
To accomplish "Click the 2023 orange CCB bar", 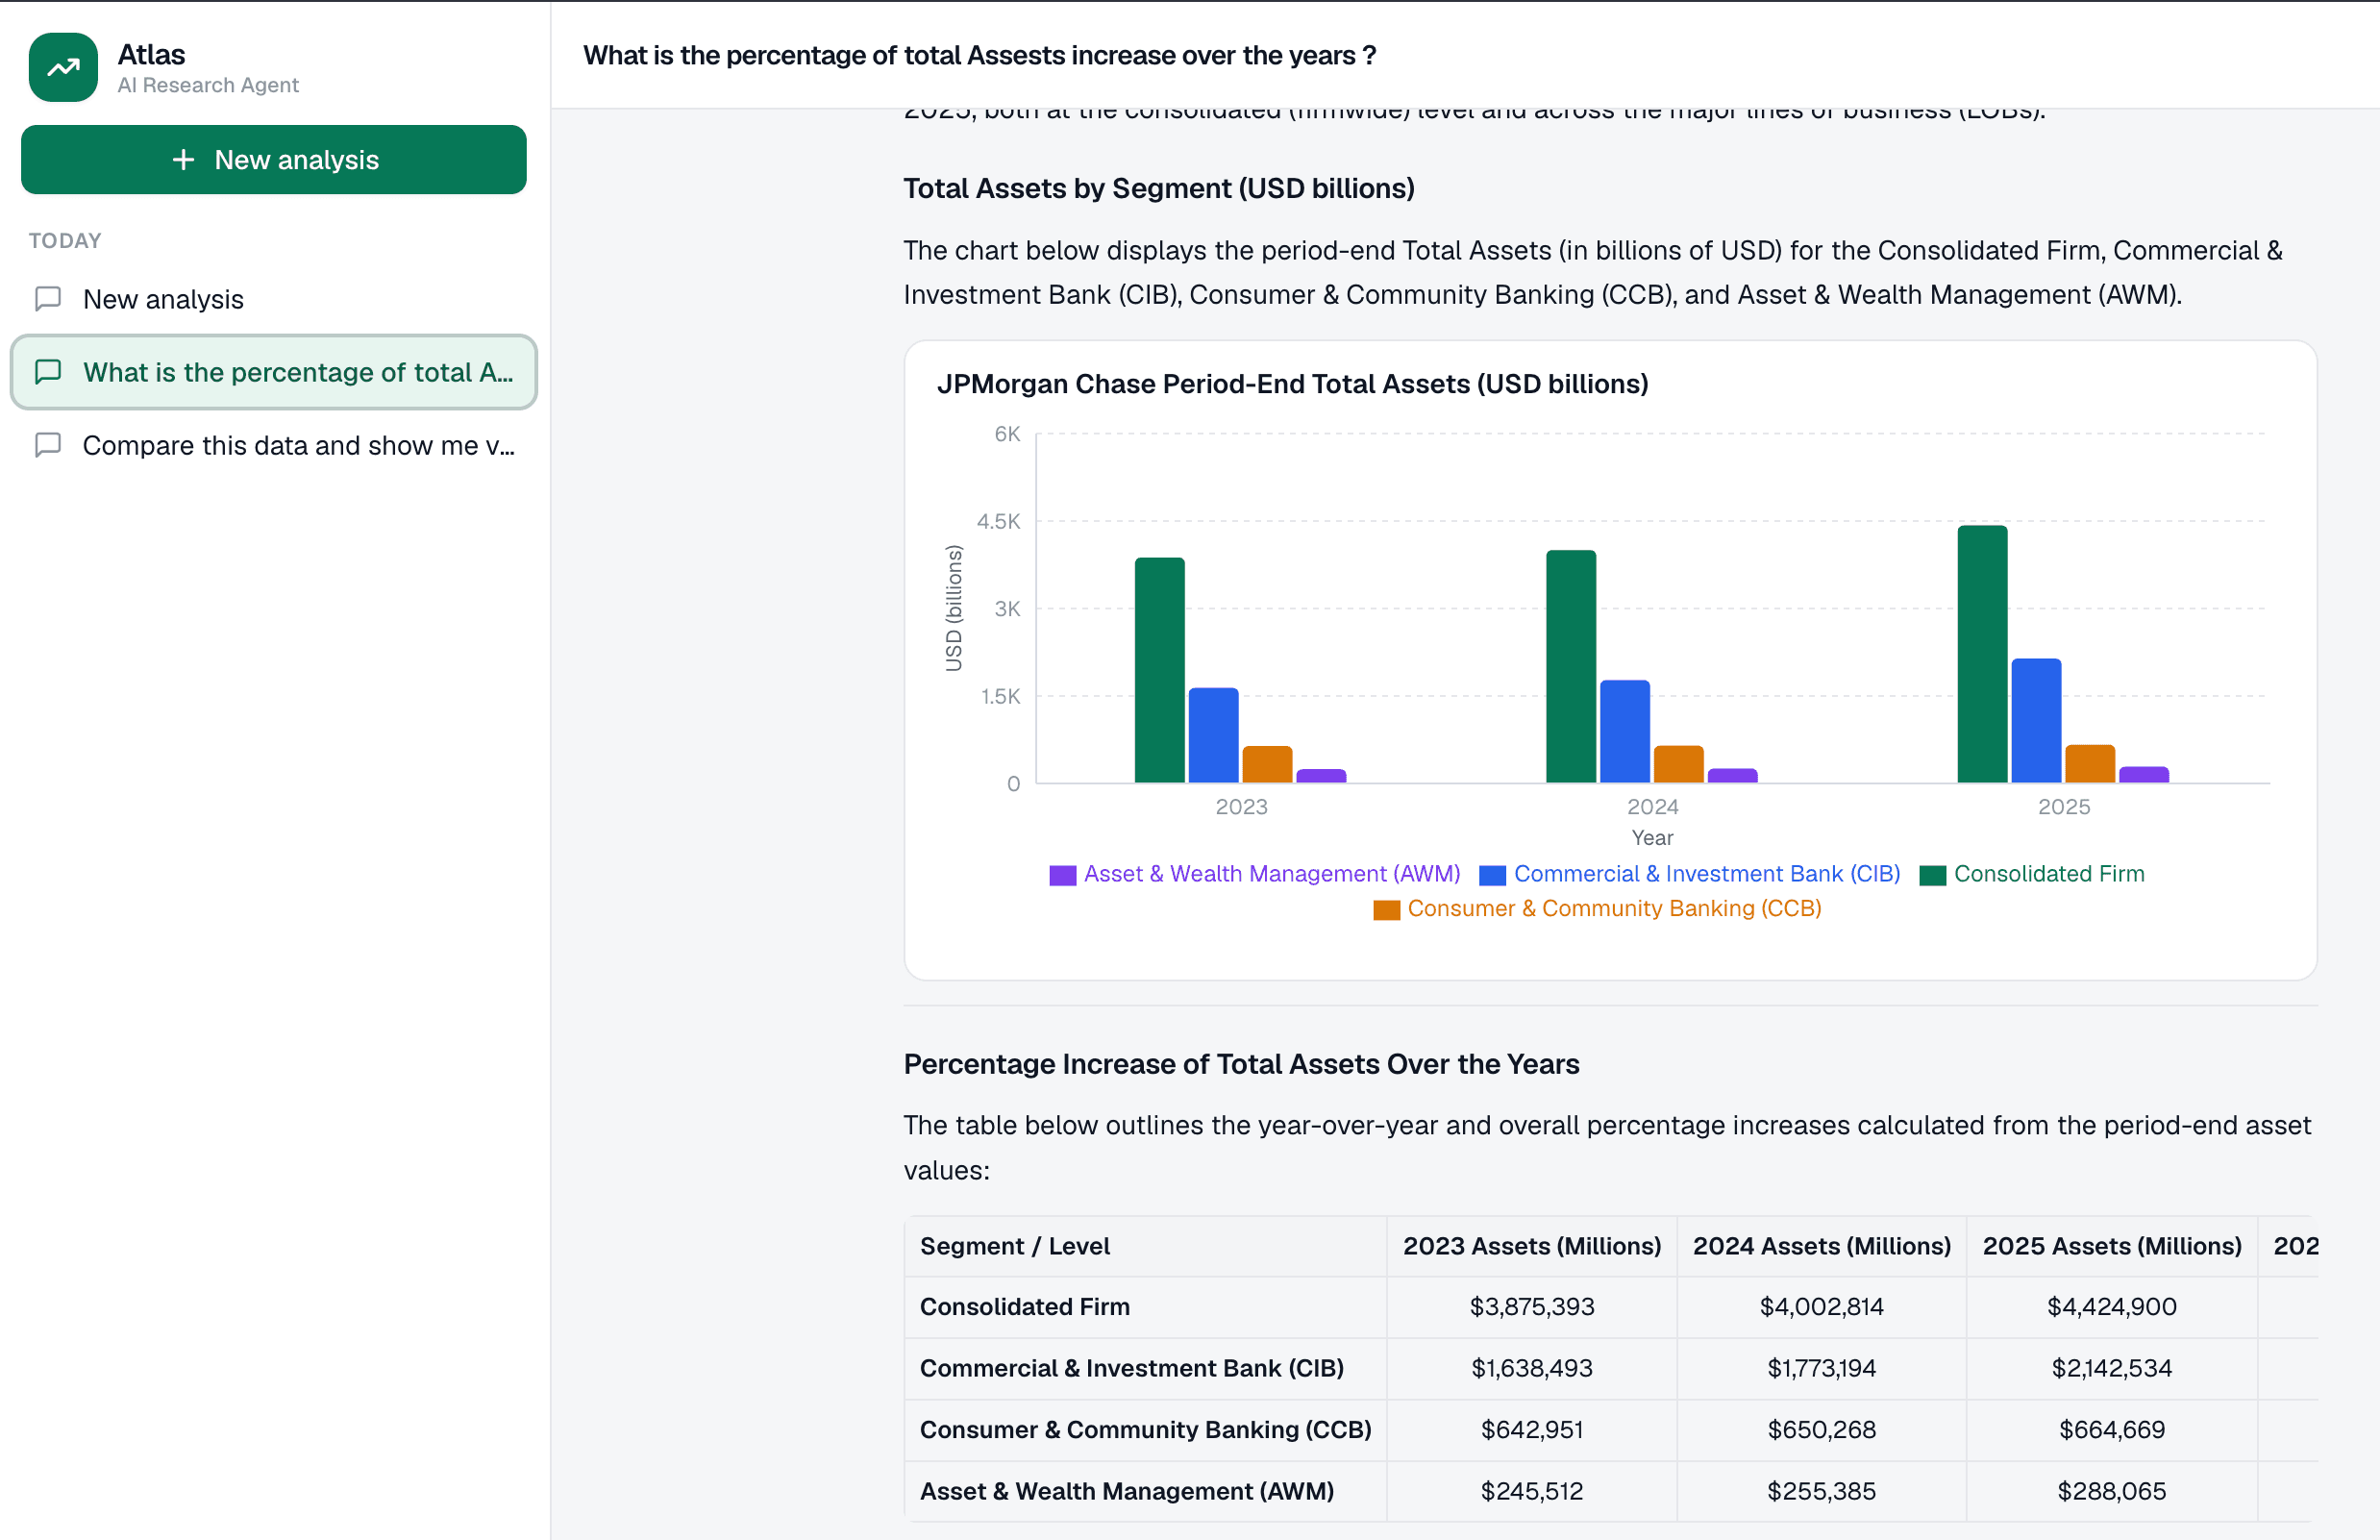I will (x=1267, y=764).
